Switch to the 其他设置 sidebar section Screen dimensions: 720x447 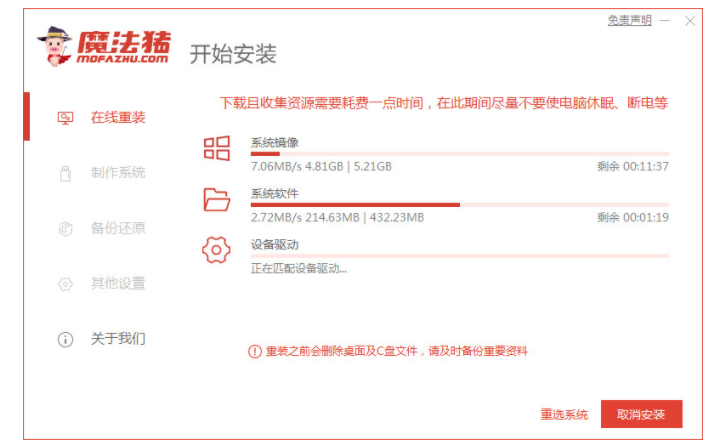pyautogui.click(x=118, y=284)
